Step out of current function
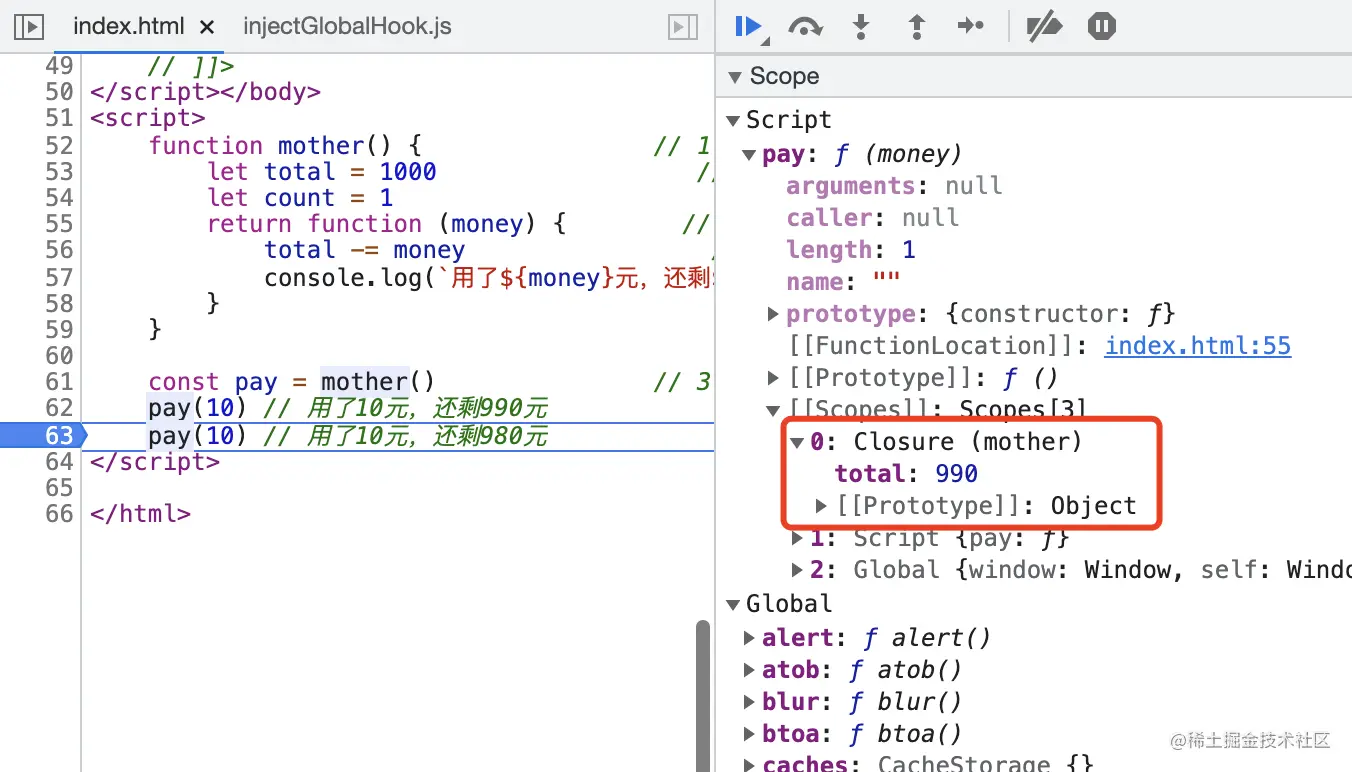The image size is (1352, 772). click(916, 27)
